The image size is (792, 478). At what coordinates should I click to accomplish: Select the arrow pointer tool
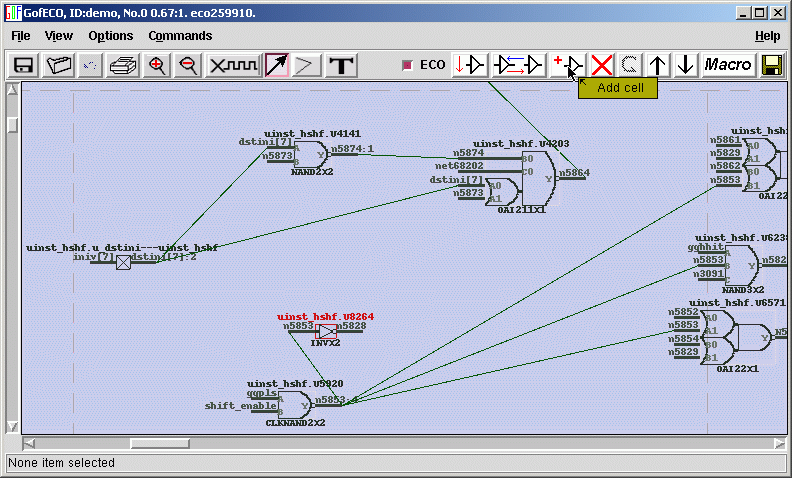277,65
